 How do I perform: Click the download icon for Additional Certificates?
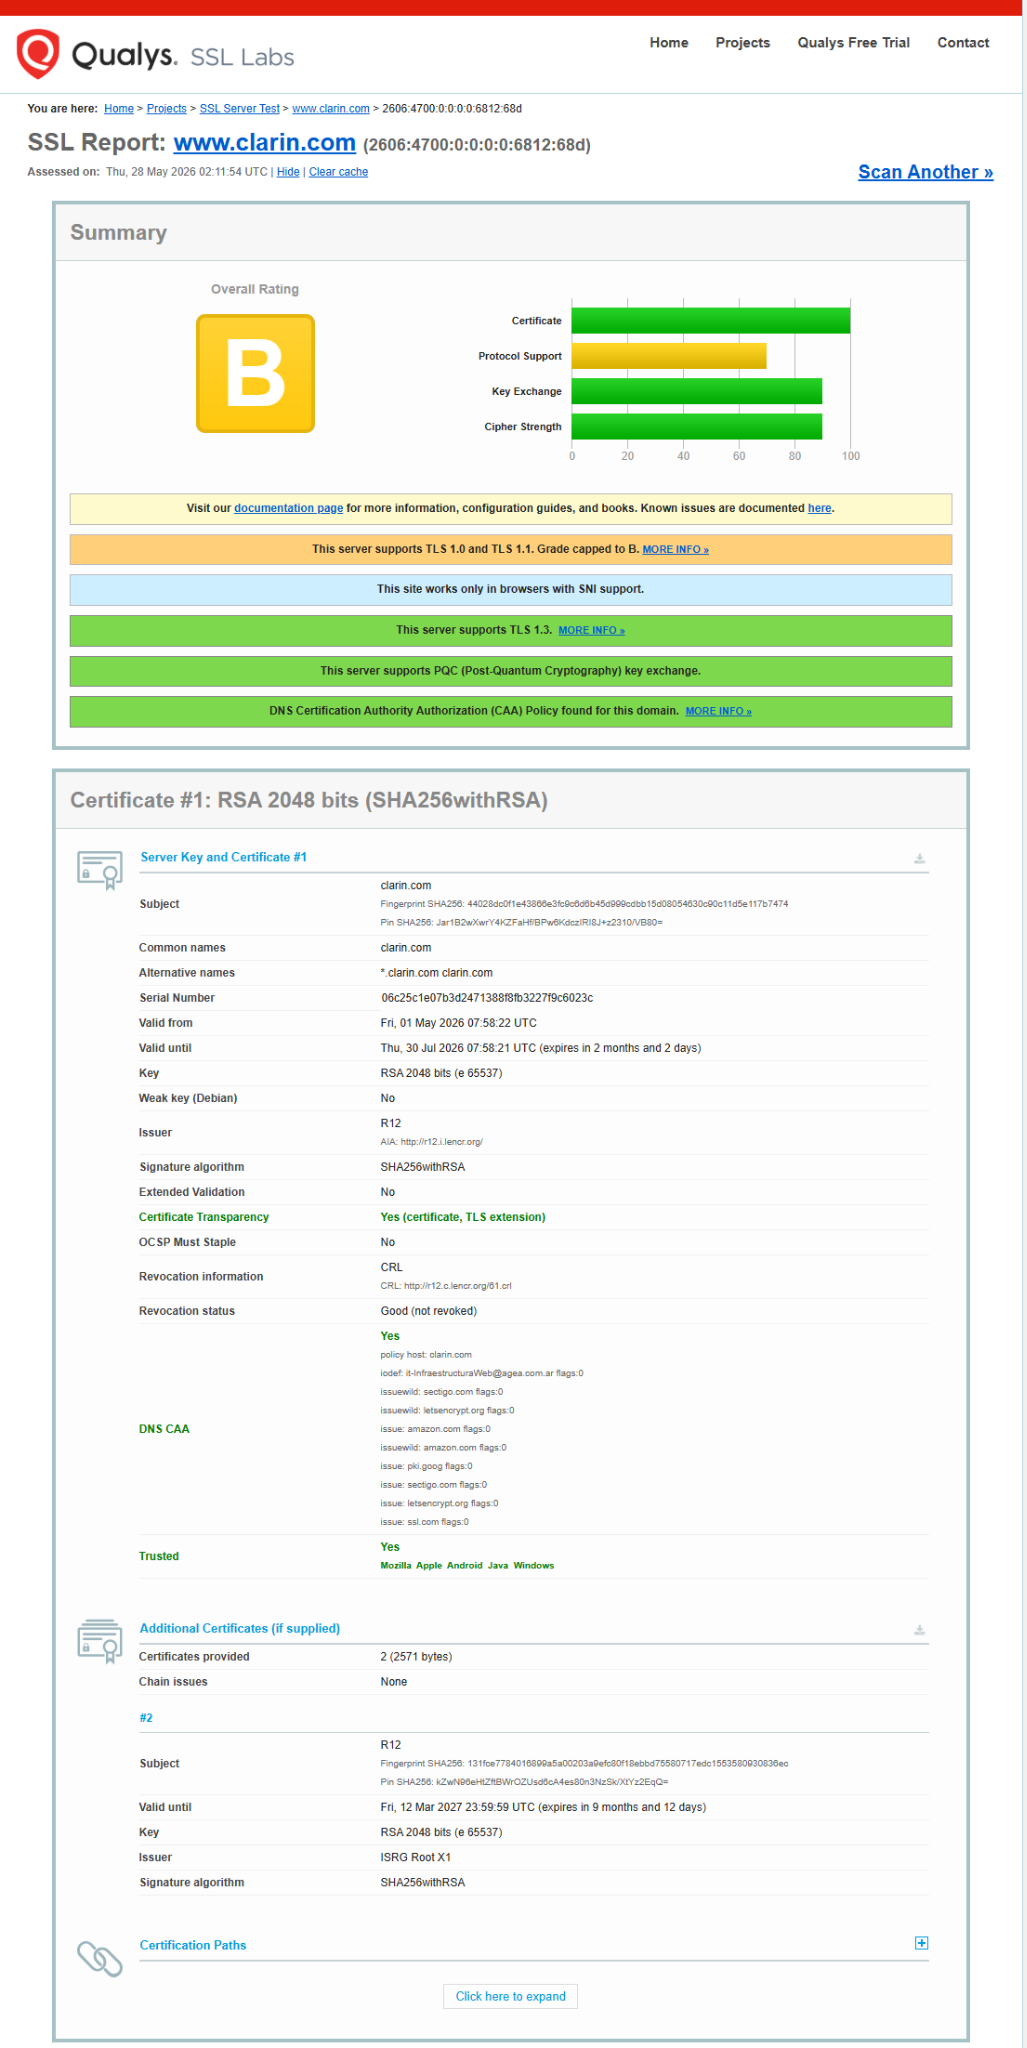pyautogui.click(x=919, y=1630)
